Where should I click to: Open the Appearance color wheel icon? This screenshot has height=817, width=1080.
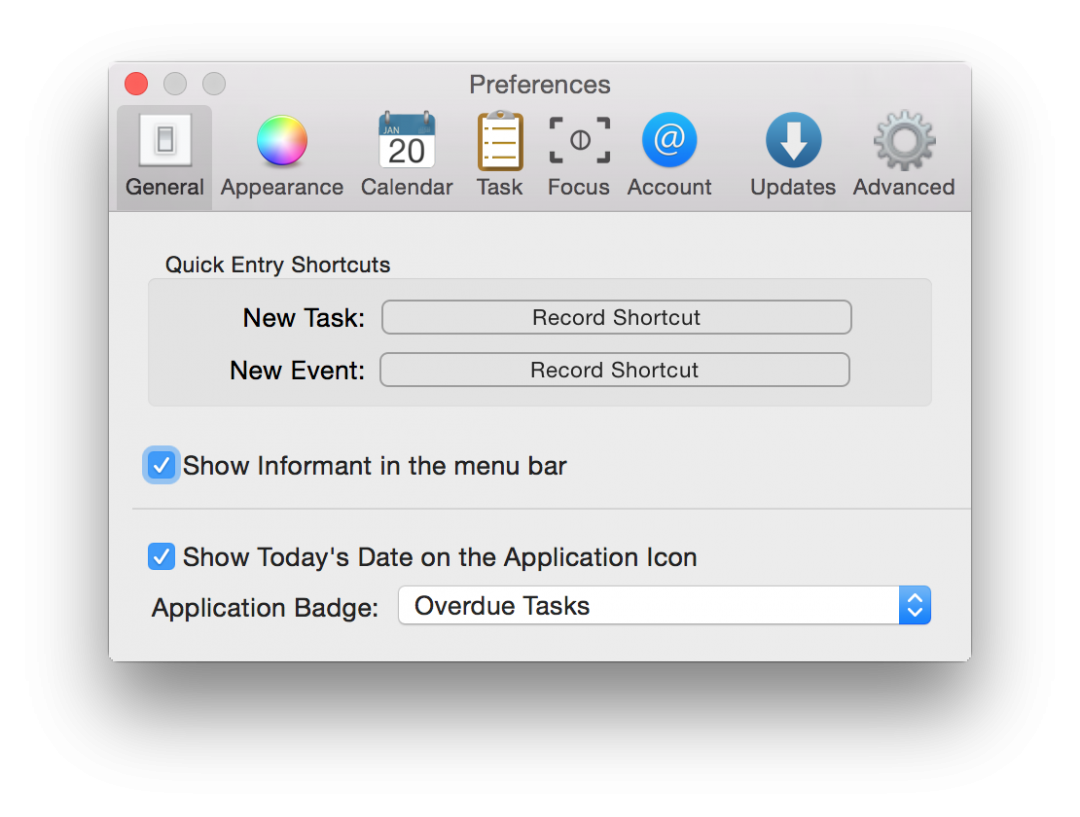click(281, 141)
